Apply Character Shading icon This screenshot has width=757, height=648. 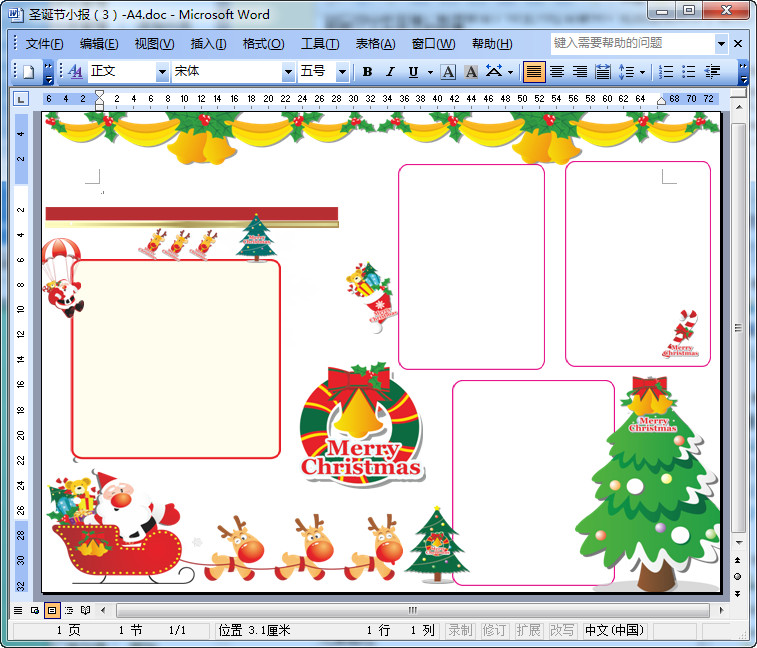coord(471,72)
